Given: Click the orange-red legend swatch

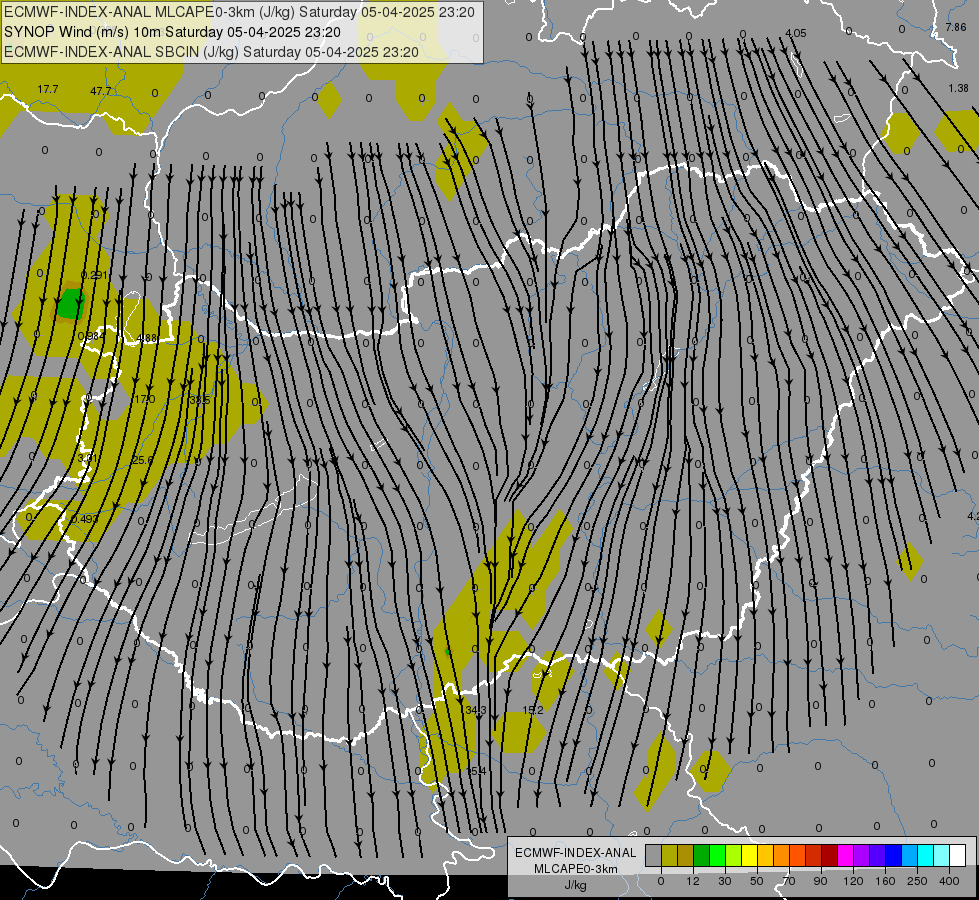Looking at the screenshot, I should coord(798,855).
